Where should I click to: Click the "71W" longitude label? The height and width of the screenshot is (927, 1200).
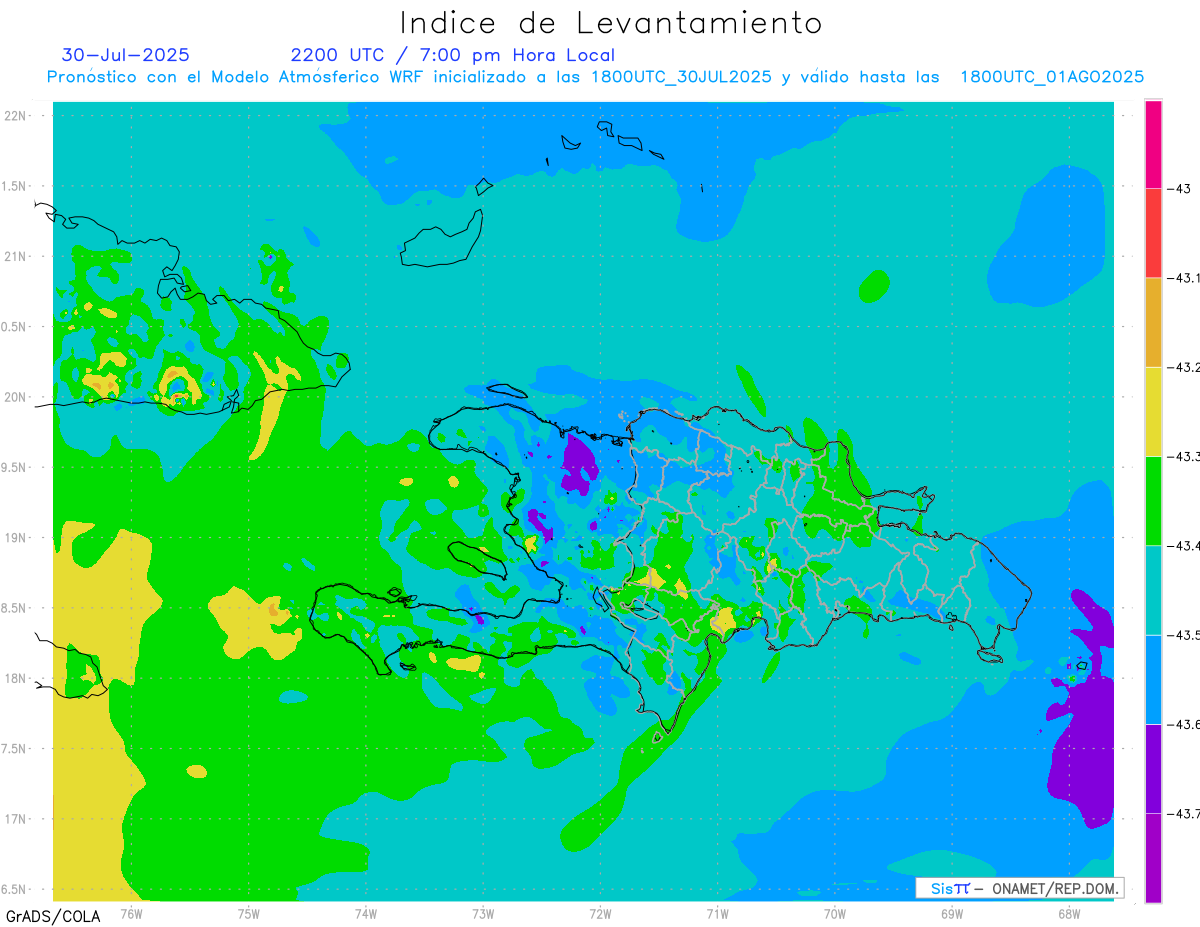[717, 913]
